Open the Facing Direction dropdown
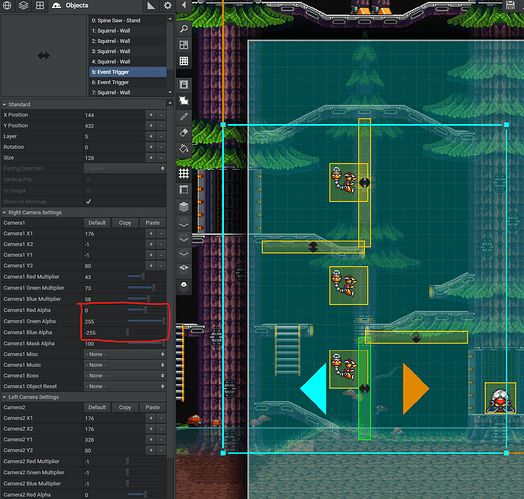Screen dimensions: 524x499 pyautogui.click(x=125, y=168)
